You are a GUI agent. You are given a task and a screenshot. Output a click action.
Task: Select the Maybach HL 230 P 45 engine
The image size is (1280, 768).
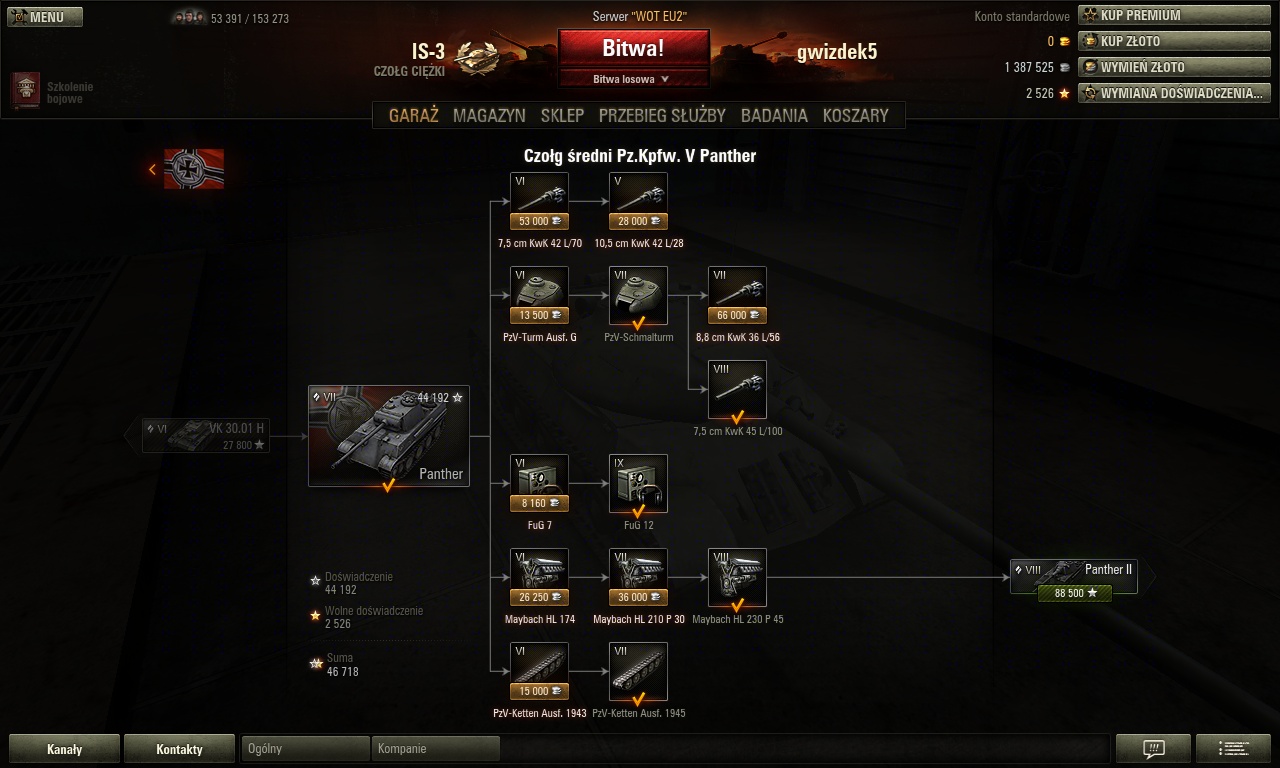[x=737, y=578]
